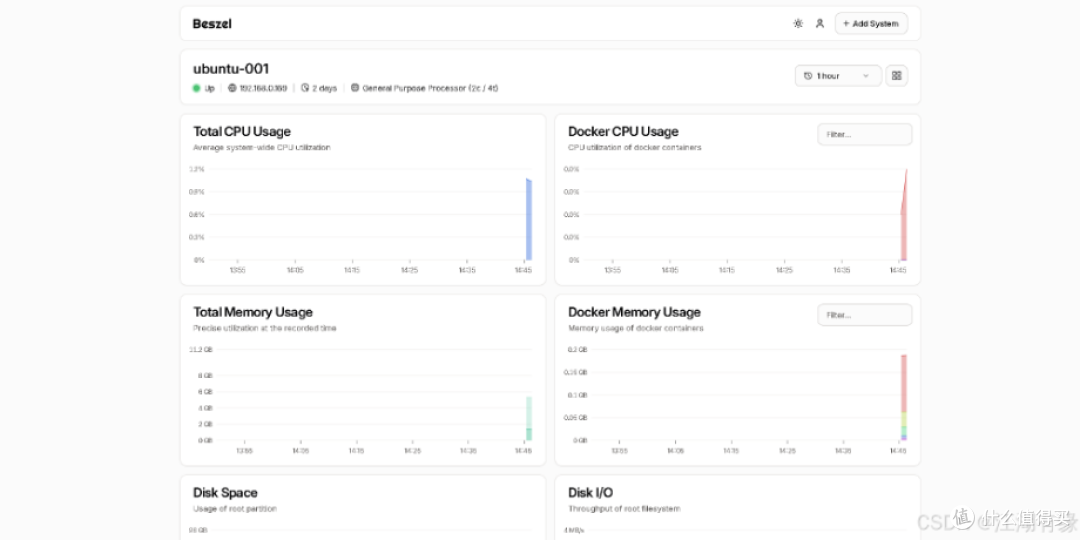
Task: Click the Total CPU Usage heading
Action: 242,132
